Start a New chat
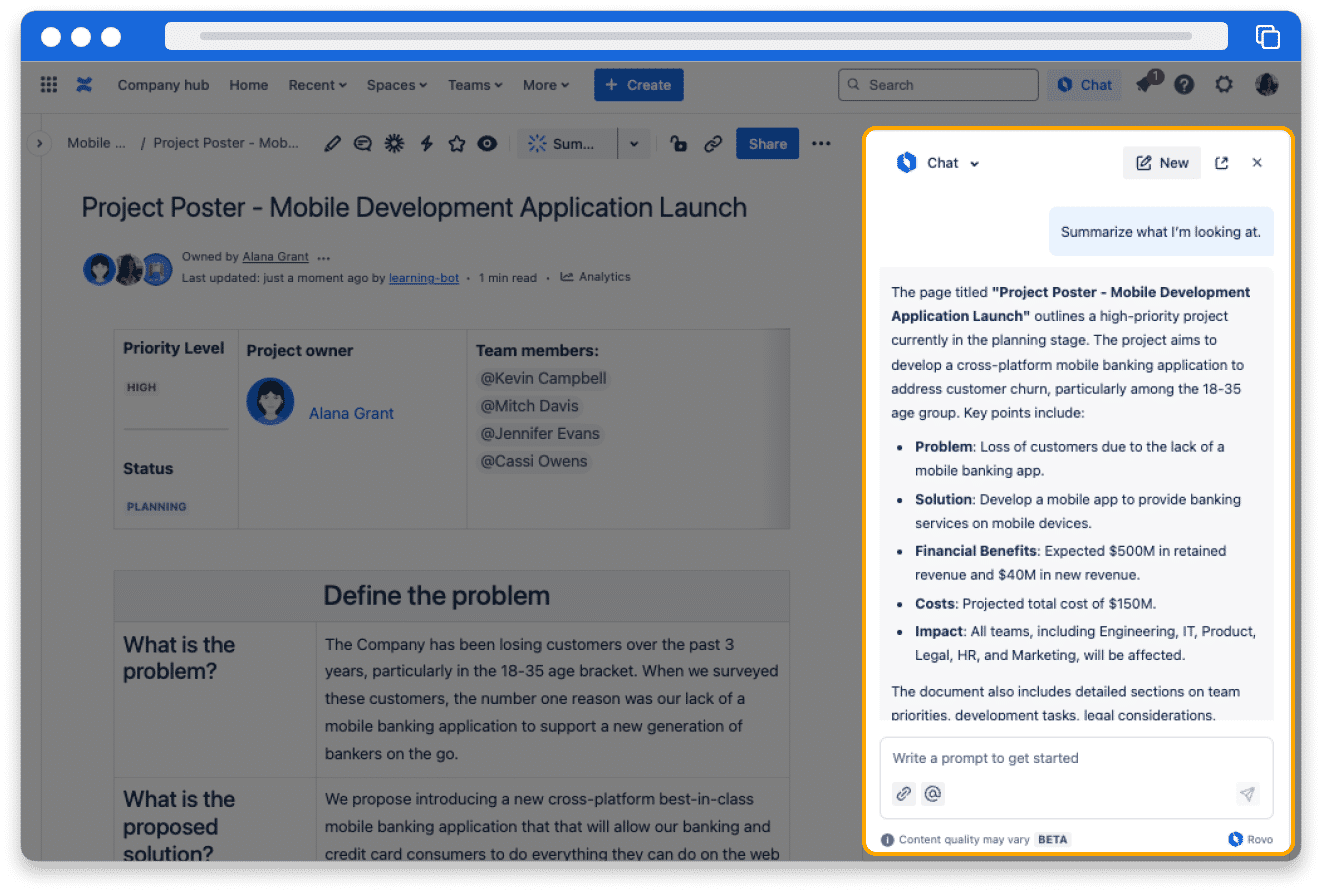 coord(1162,163)
